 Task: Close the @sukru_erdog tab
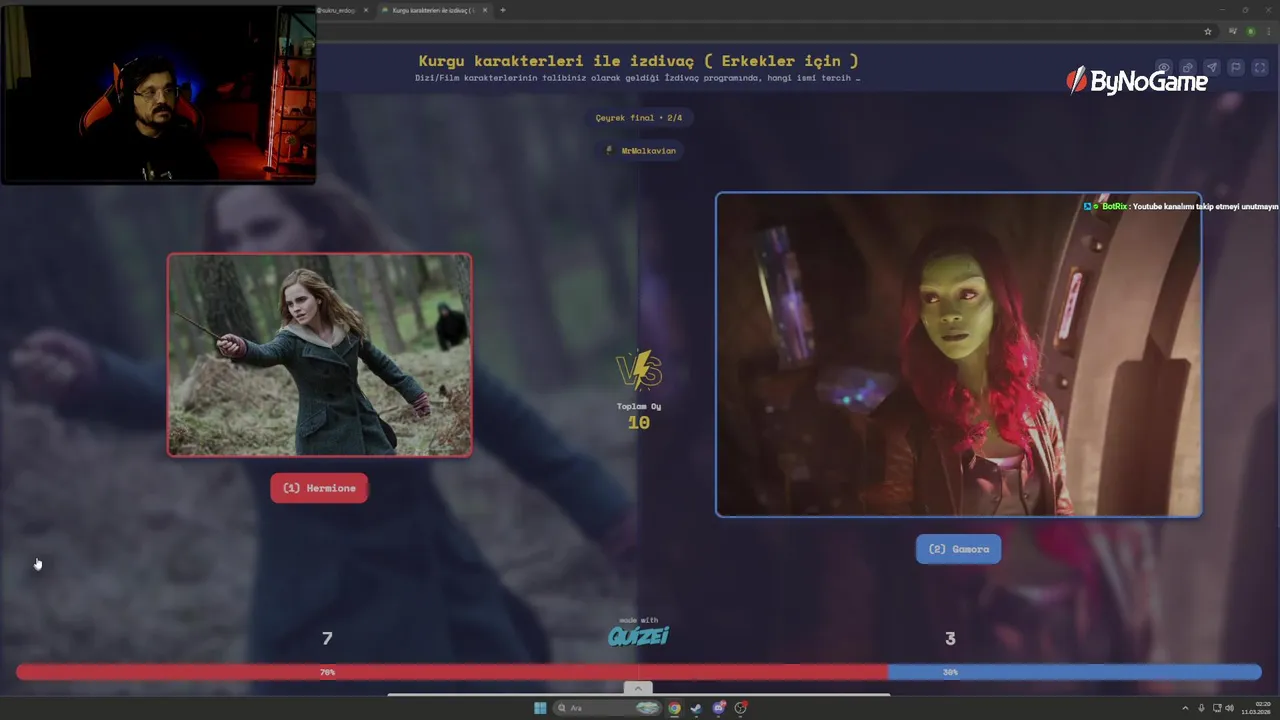(x=366, y=10)
